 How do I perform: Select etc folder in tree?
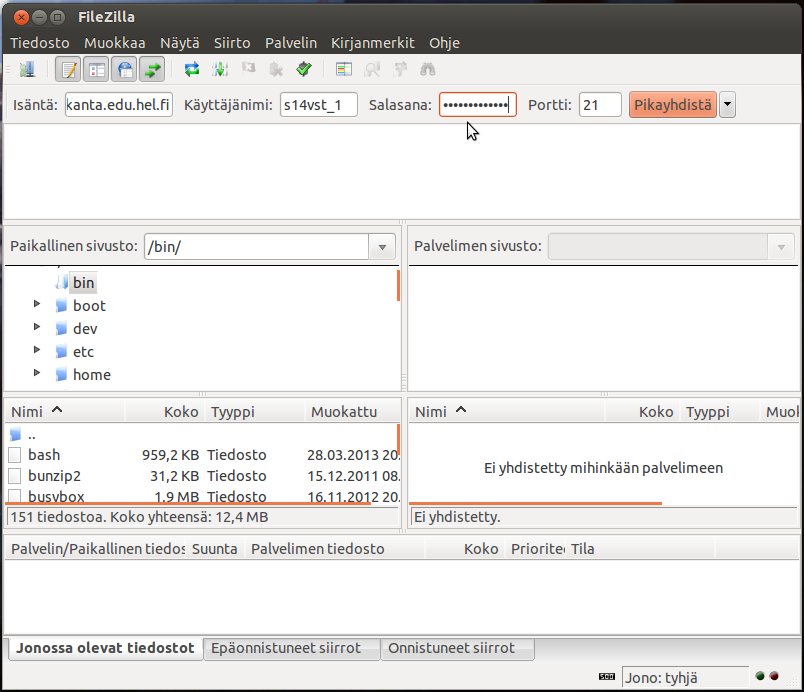coord(83,352)
